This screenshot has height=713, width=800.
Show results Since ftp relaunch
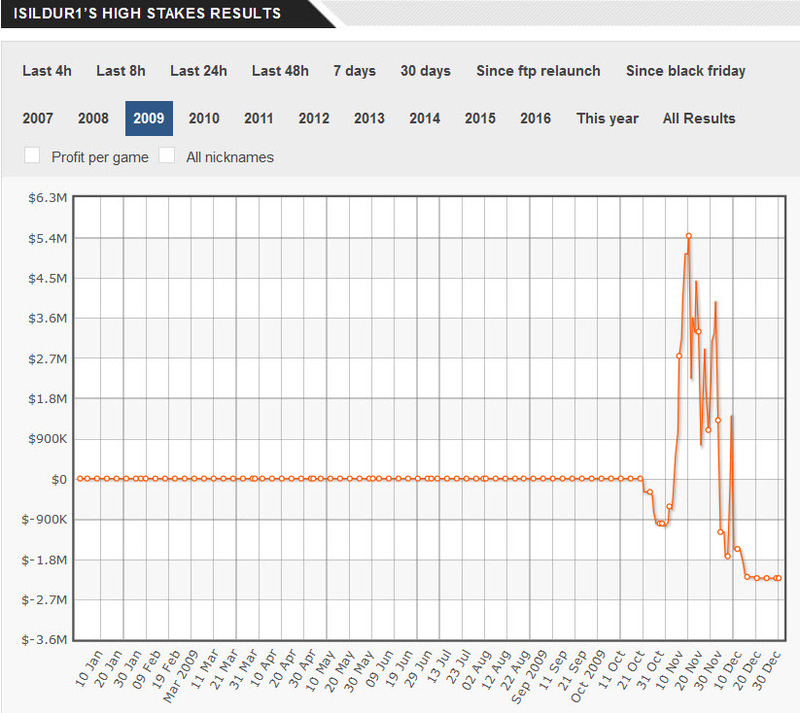538,71
